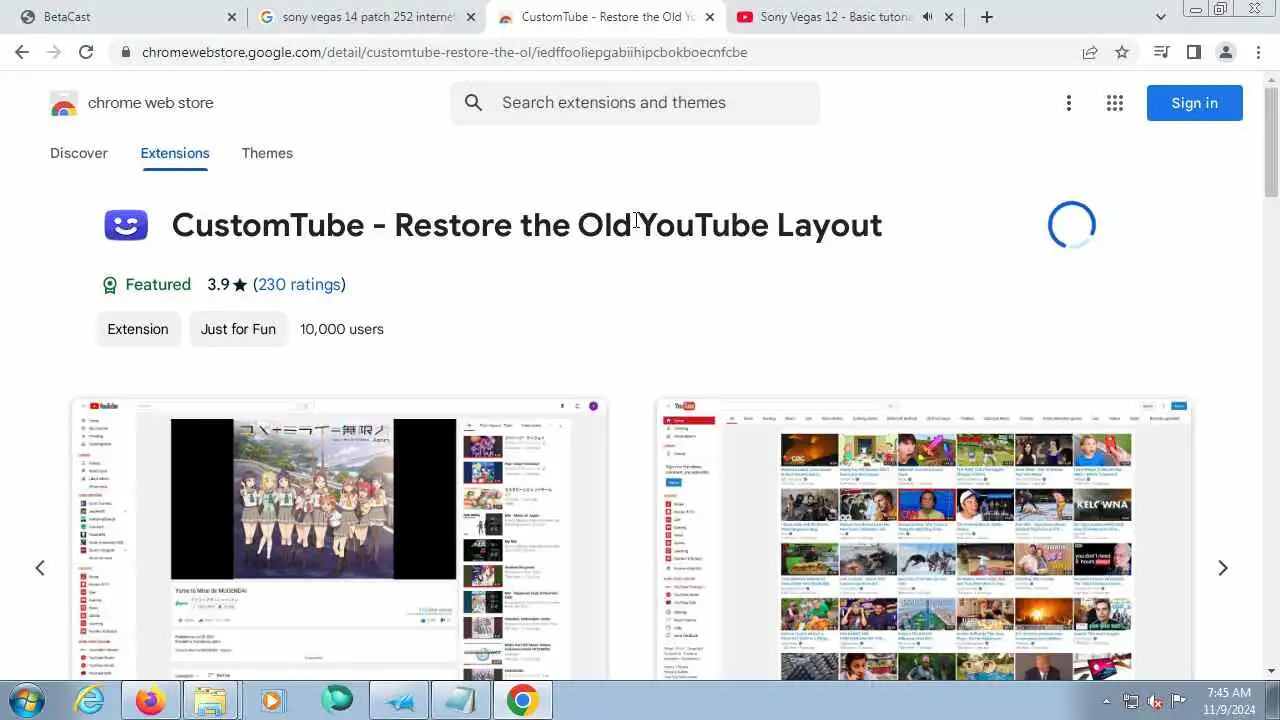Screen dimensions: 1280x720
Task: Reload the current page
Action: [x=86, y=52]
